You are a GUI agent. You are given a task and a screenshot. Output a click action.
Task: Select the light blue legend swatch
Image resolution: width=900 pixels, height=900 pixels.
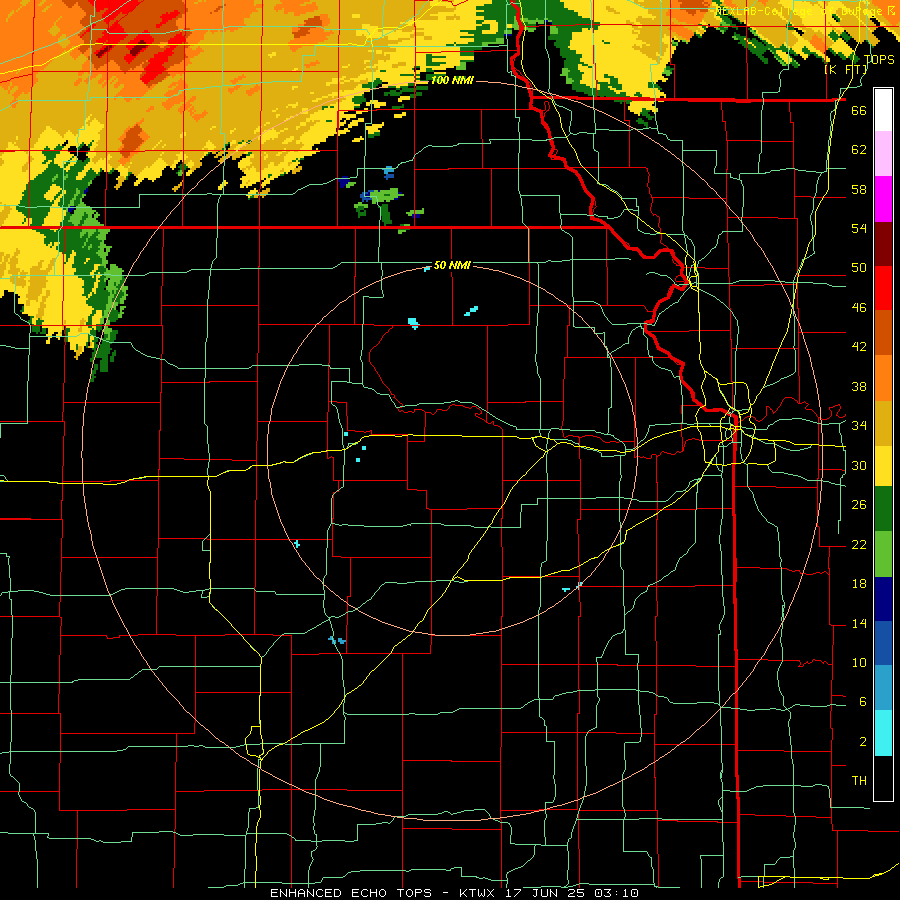883,688
